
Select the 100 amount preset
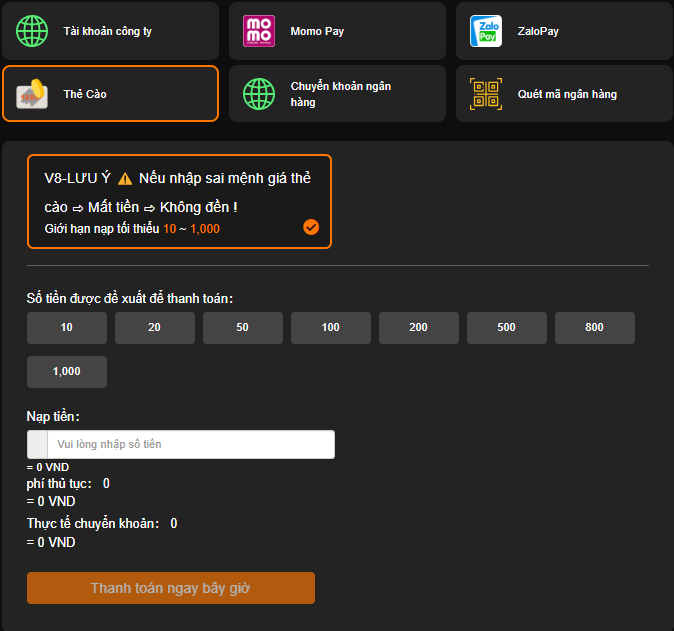[331, 328]
